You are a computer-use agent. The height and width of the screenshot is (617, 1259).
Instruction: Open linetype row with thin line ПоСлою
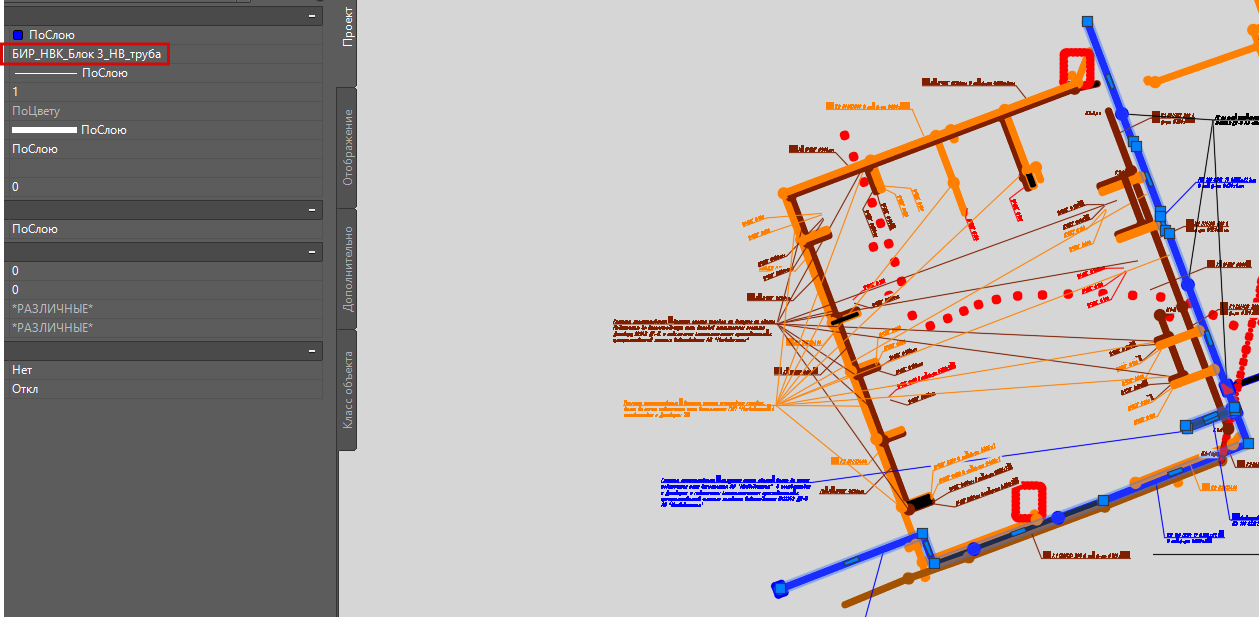tap(163, 73)
